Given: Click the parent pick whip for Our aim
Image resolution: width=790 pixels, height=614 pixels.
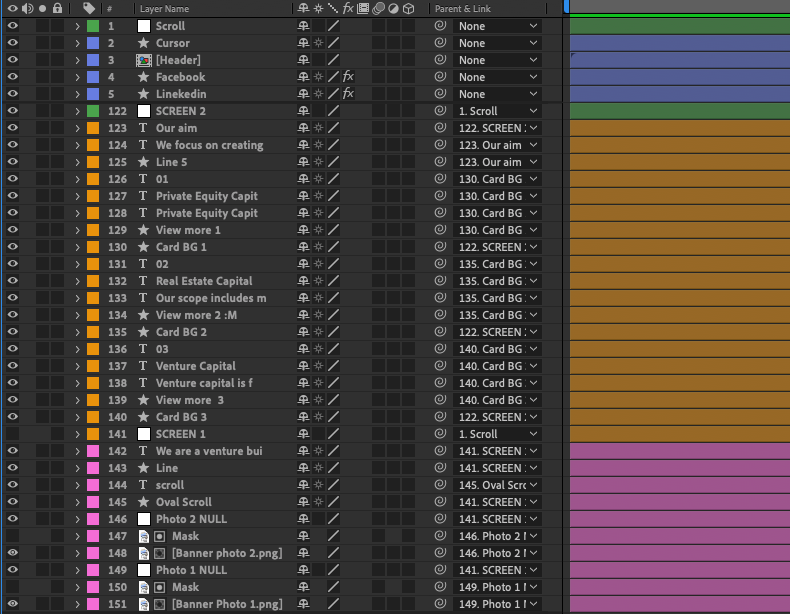Looking at the screenshot, I should [x=440, y=128].
